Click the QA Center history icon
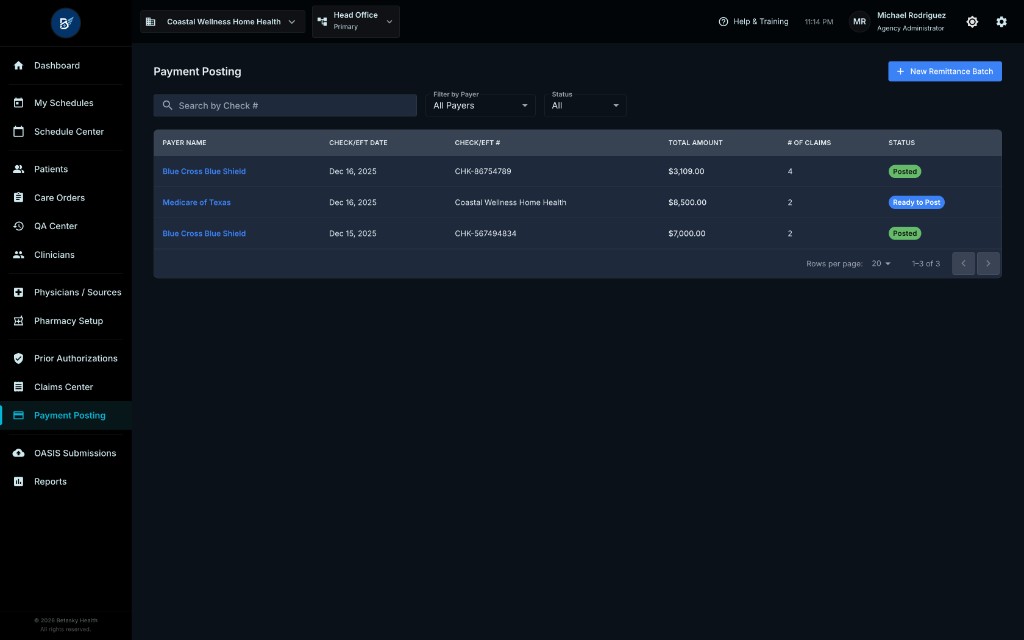This screenshot has width=1024, height=640. (x=18, y=226)
